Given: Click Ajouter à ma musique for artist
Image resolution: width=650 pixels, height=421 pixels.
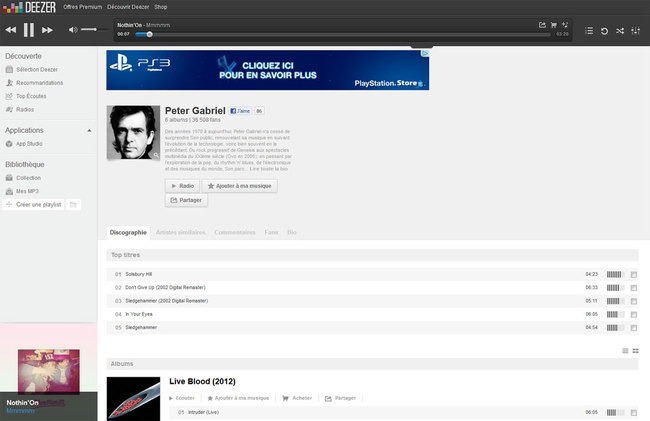Looking at the screenshot, I should point(240,186).
